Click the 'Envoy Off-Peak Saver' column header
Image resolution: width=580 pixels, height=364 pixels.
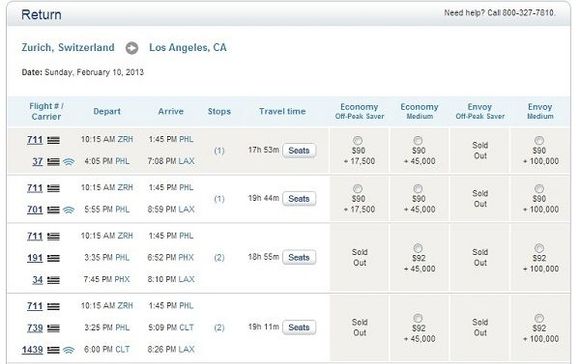click(480, 111)
